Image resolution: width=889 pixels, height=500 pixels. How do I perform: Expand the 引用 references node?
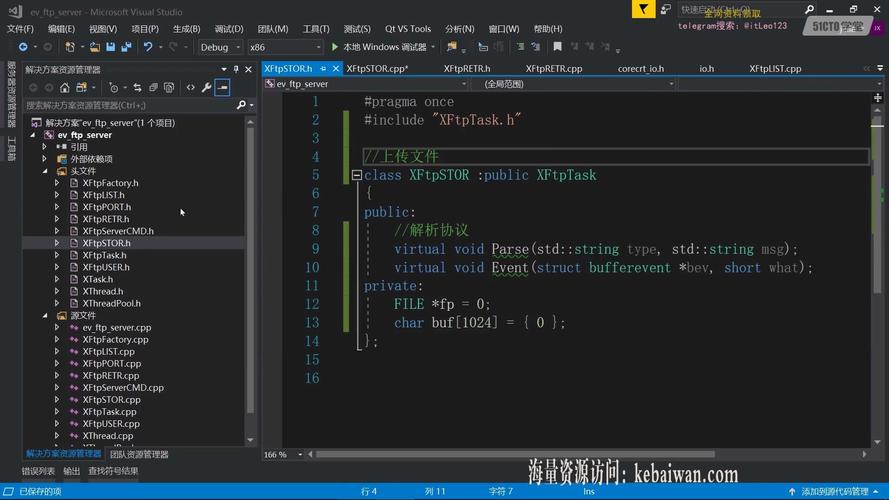click(x=45, y=147)
